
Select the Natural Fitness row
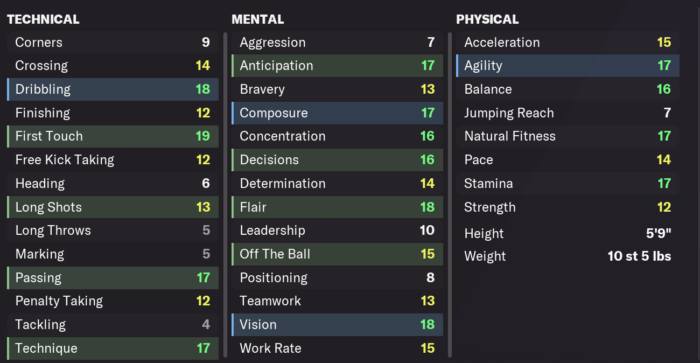click(568, 136)
